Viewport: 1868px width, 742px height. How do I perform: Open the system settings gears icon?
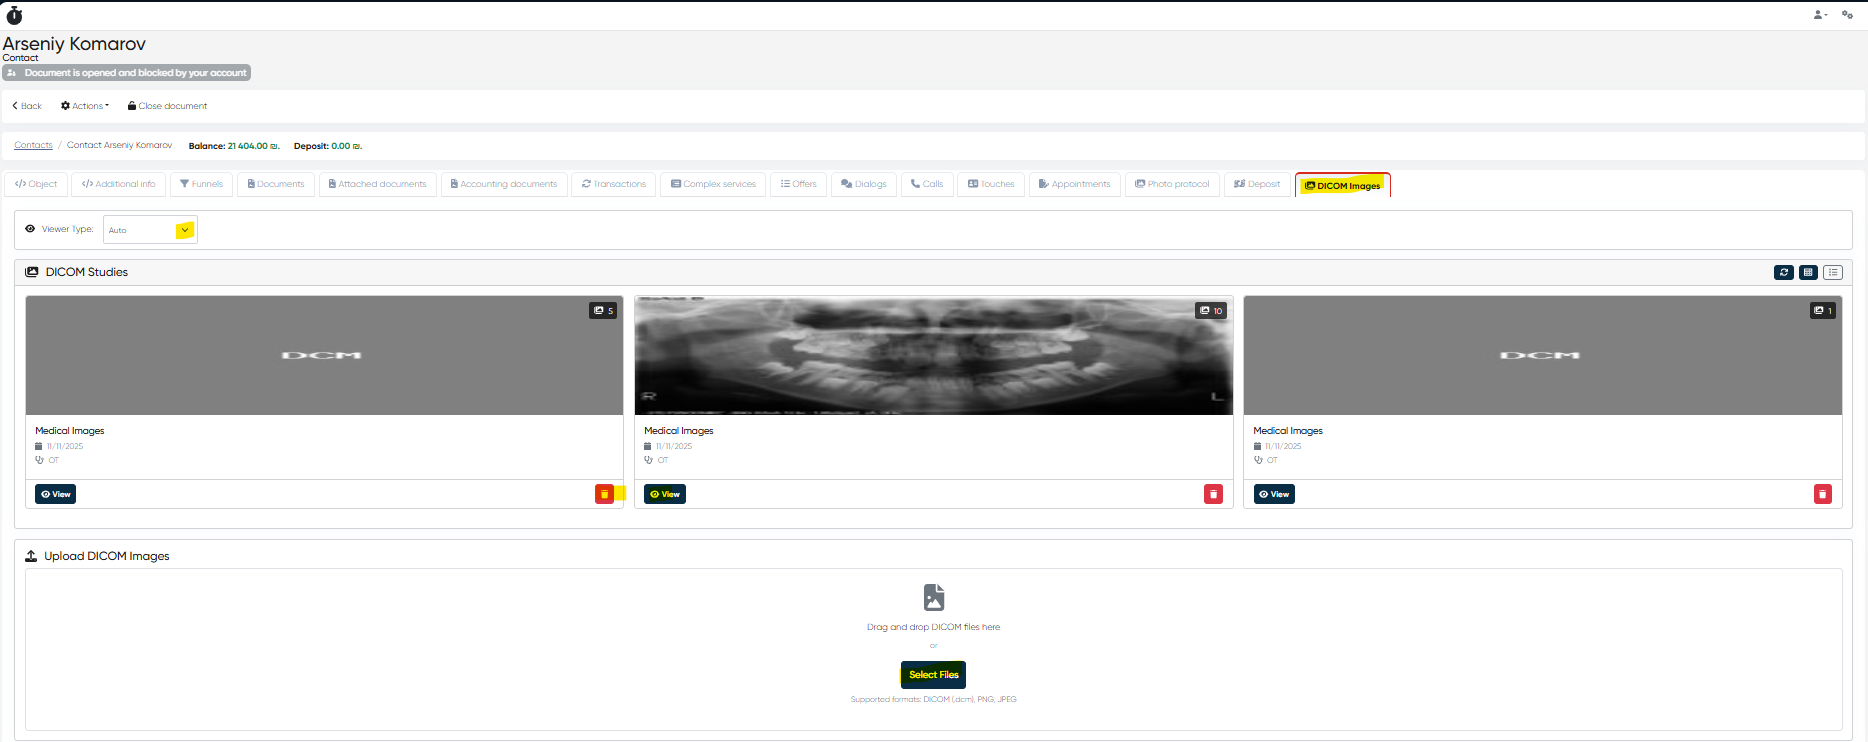1847,15
